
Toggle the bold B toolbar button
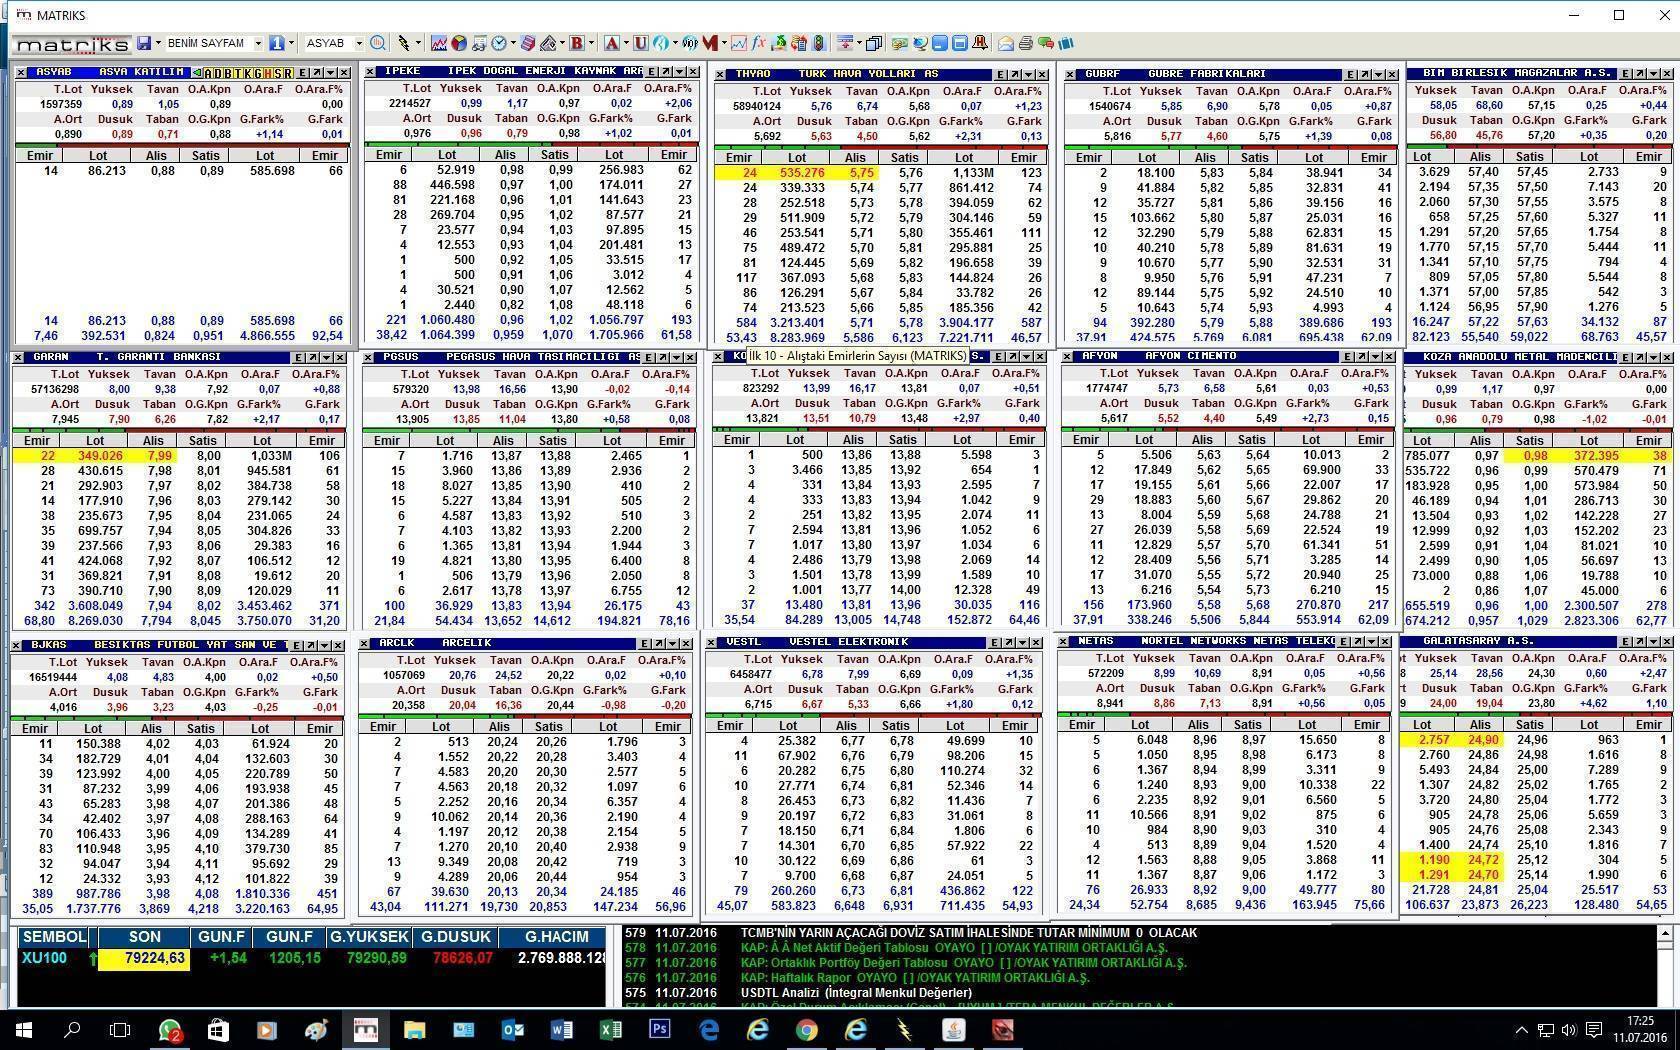pyautogui.click(x=576, y=43)
